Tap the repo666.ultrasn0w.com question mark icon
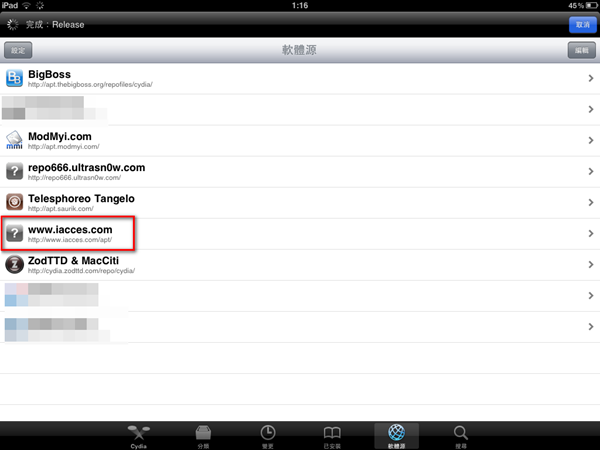Image resolution: width=600 pixels, height=450 pixels. pyautogui.click(x=14, y=171)
